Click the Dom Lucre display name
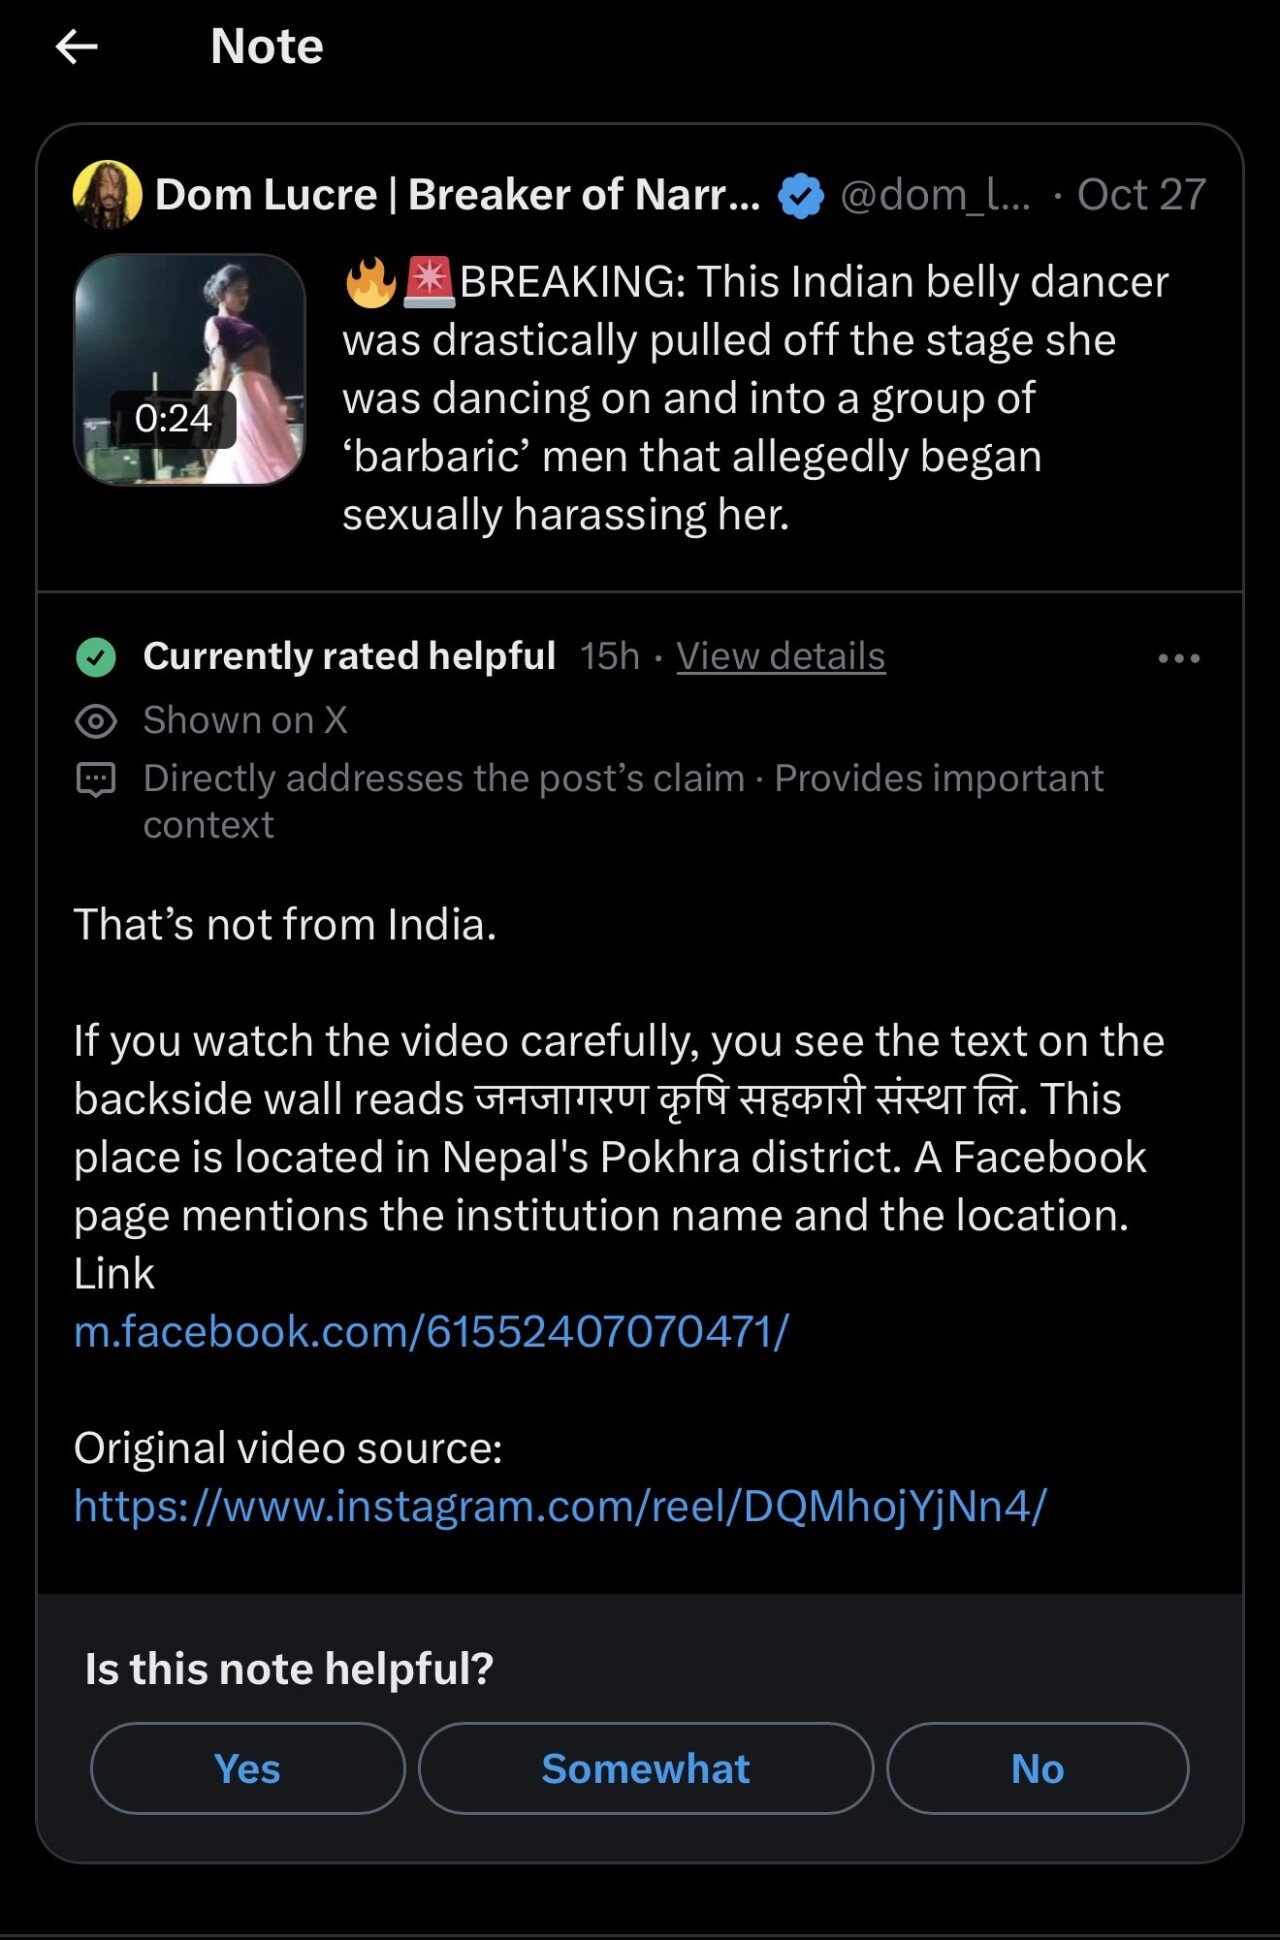The width and height of the screenshot is (1280, 1940). [457, 195]
